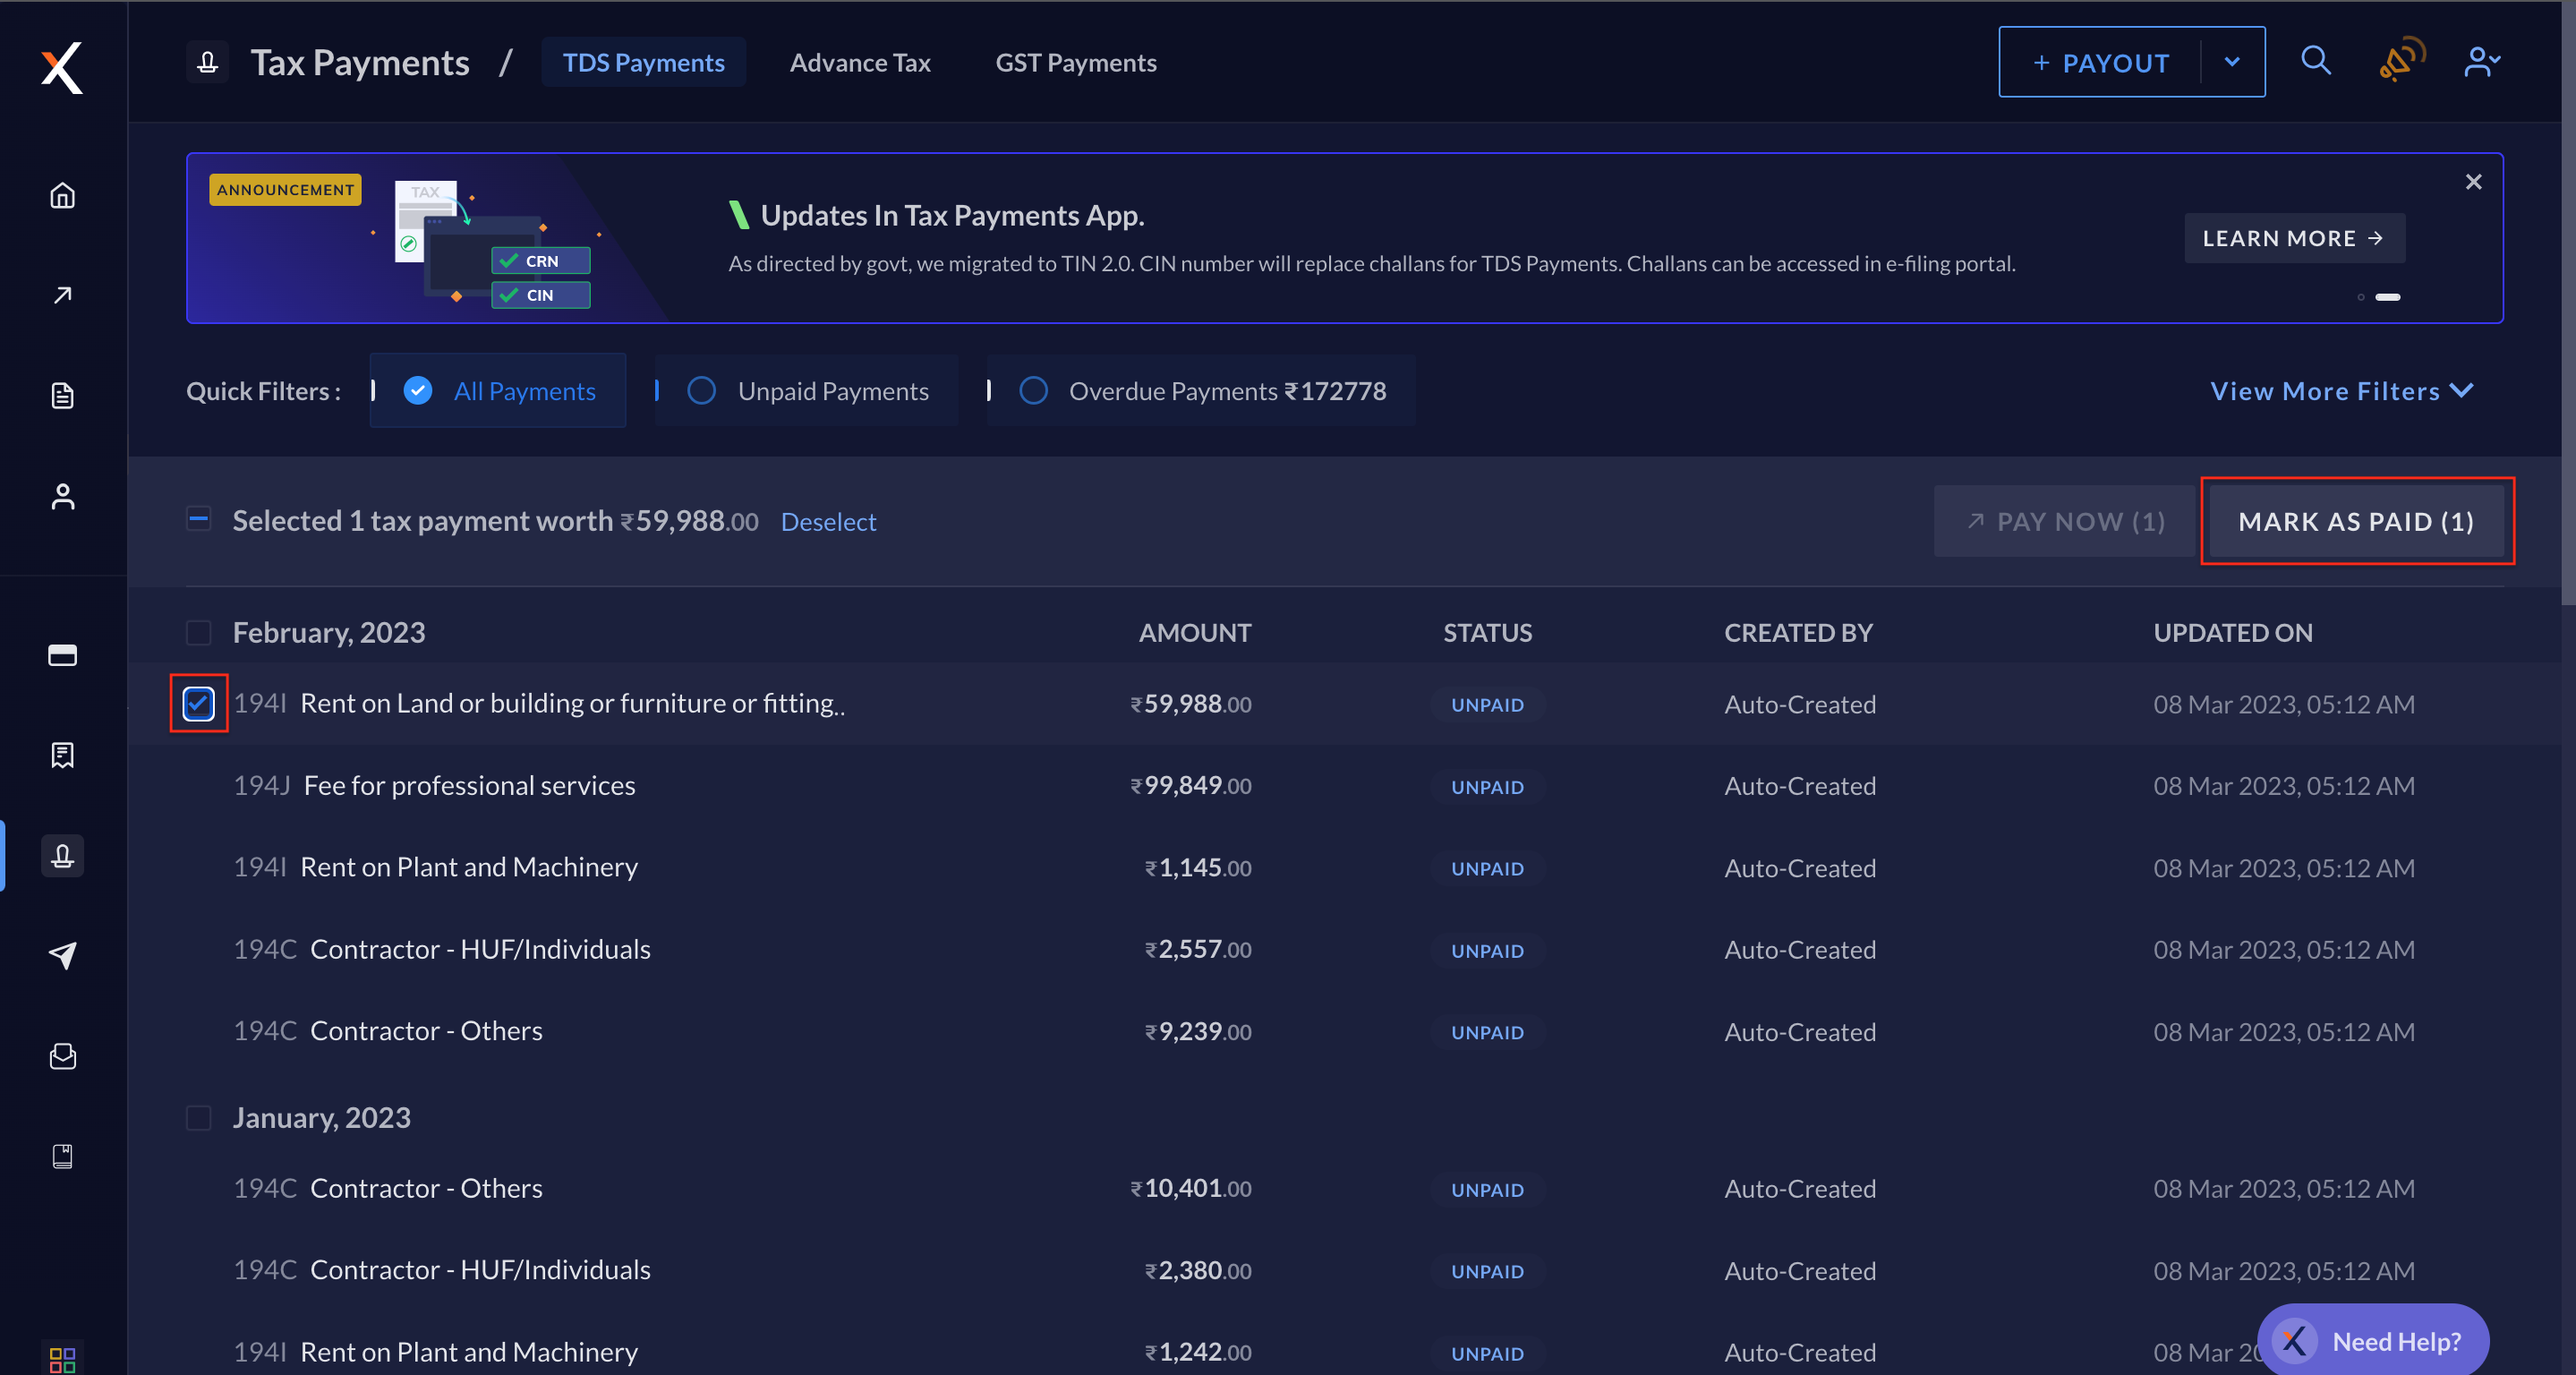The height and width of the screenshot is (1375, 2576).
Task: Open document icon in the sidebar
Action: tap(62, 395)
